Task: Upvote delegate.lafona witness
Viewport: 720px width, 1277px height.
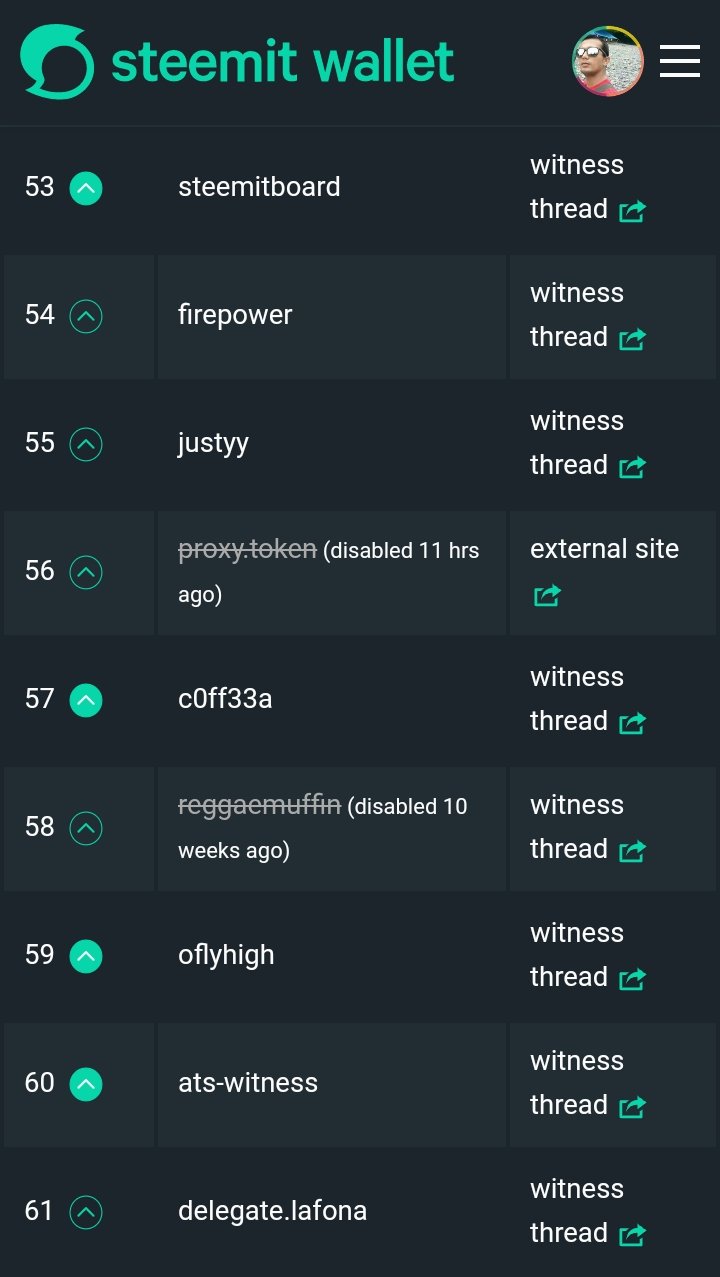Action: (86, 1212)
